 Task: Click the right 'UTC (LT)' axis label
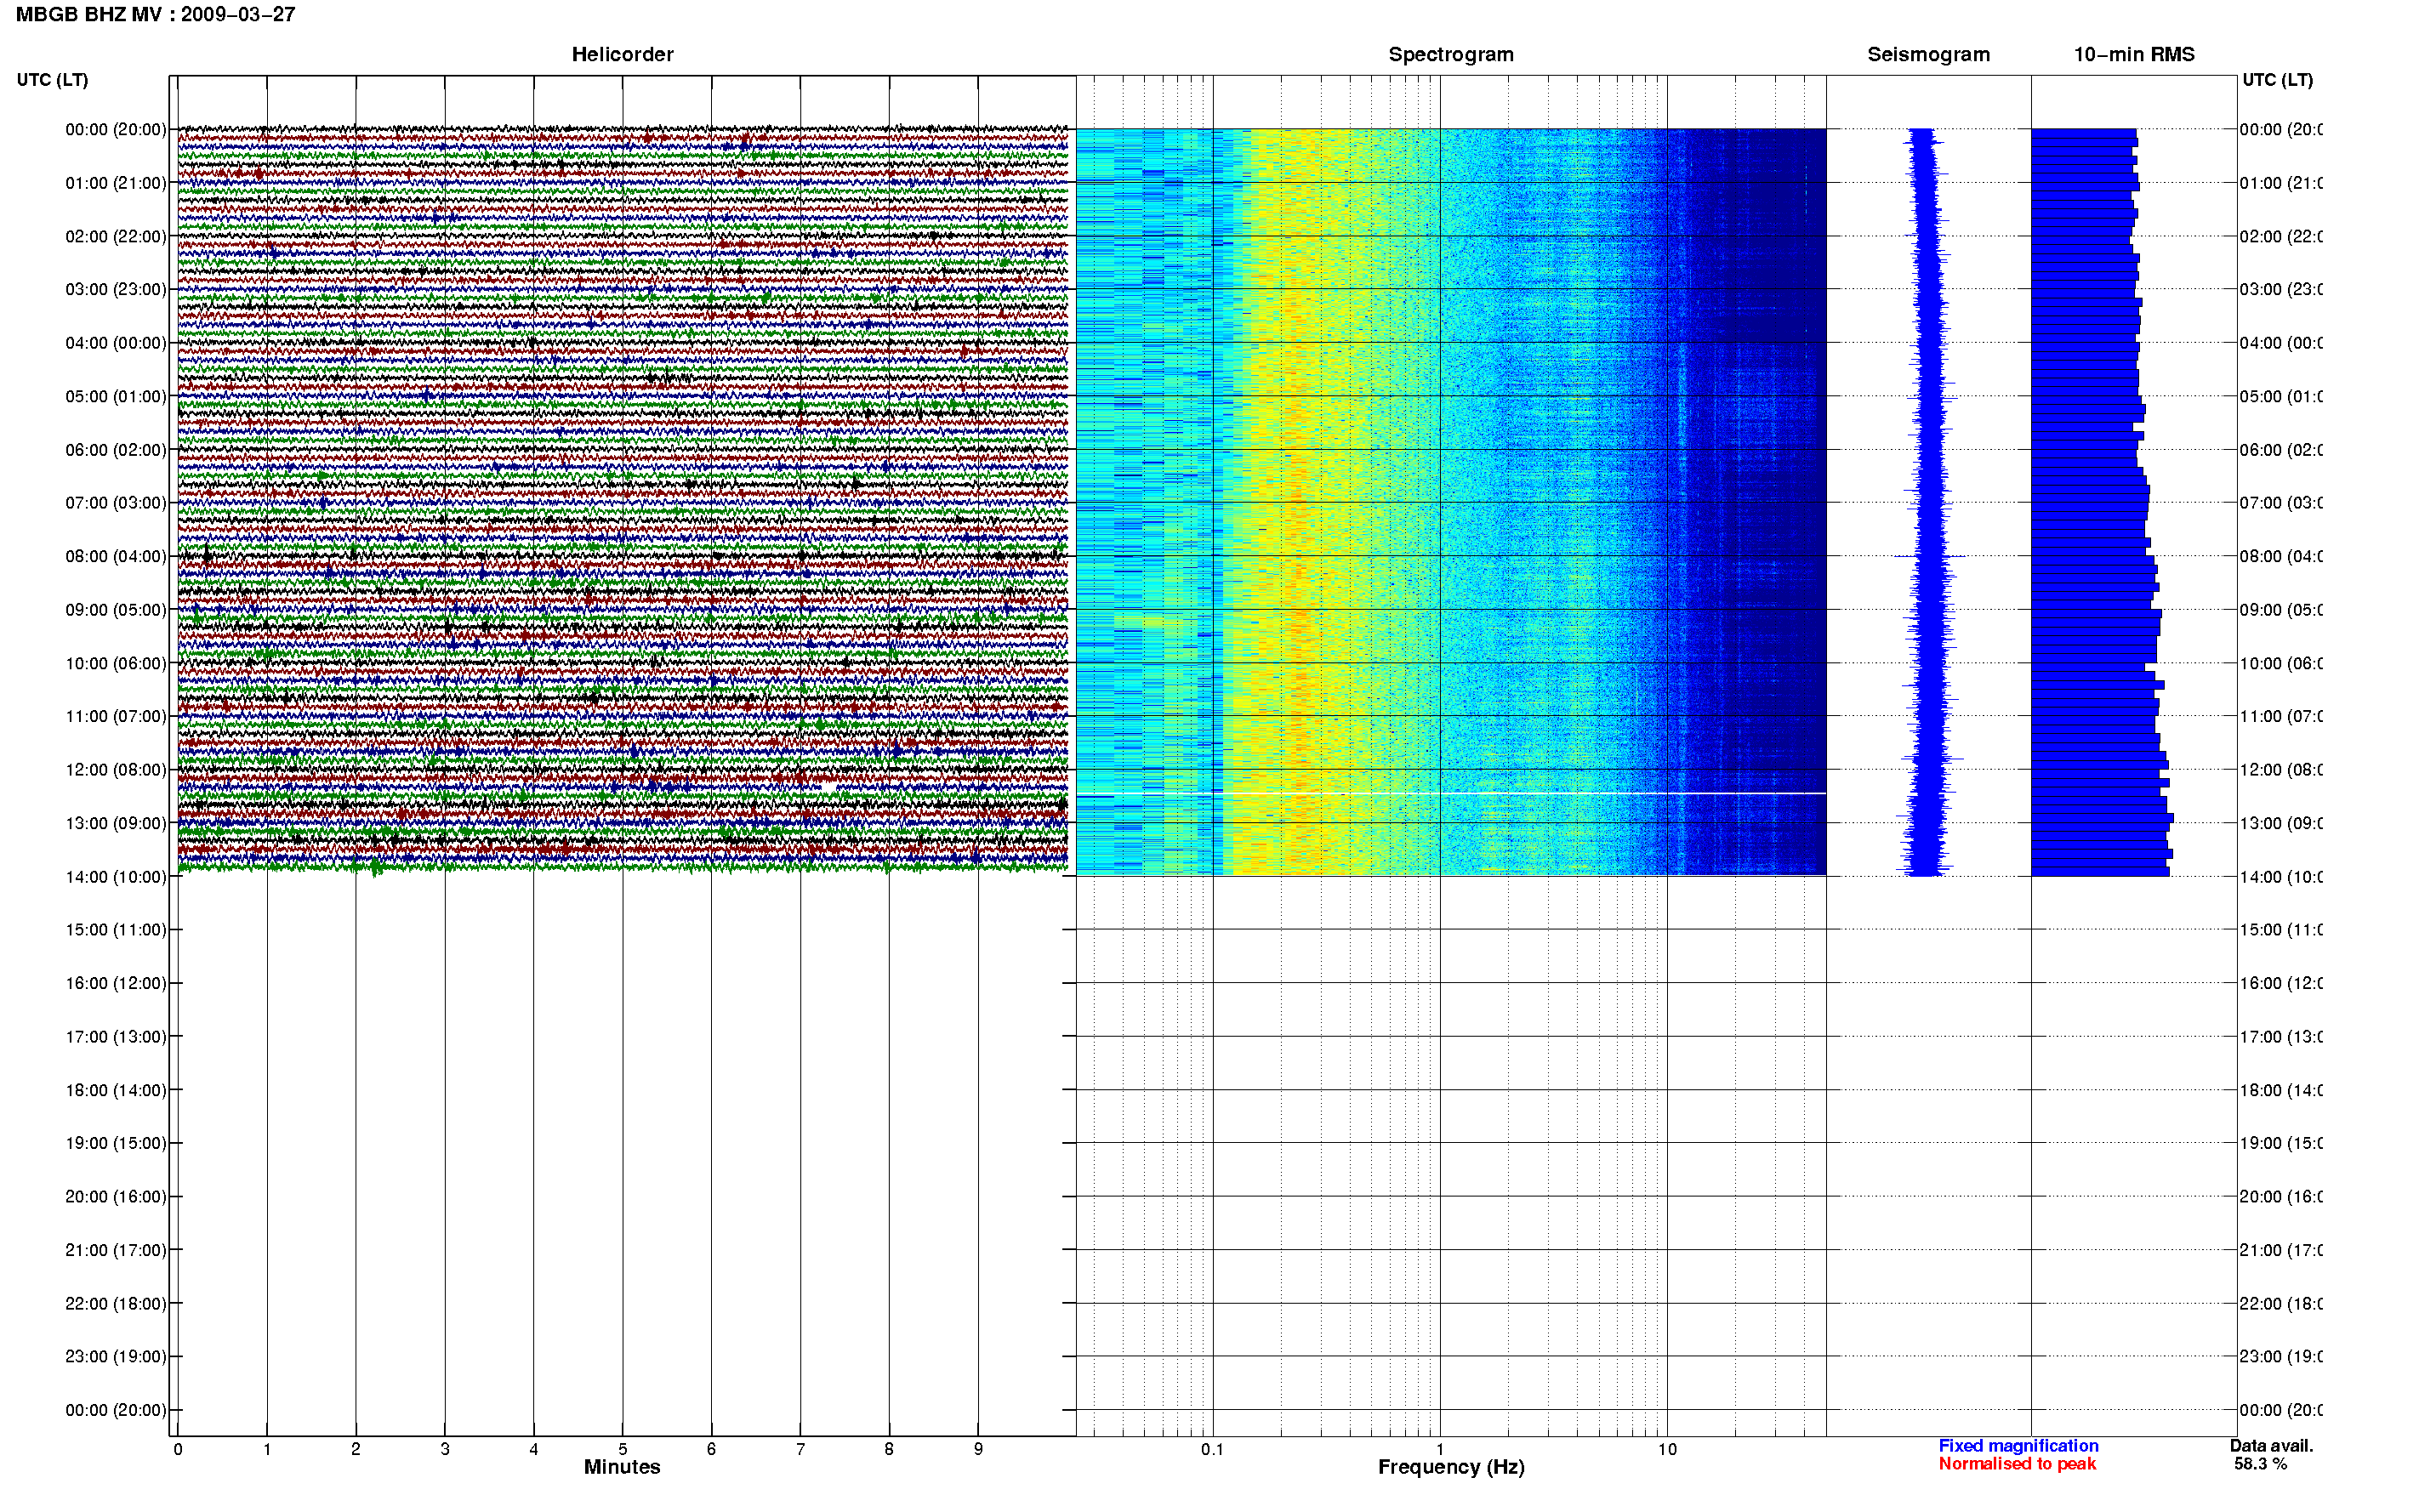2277,80
